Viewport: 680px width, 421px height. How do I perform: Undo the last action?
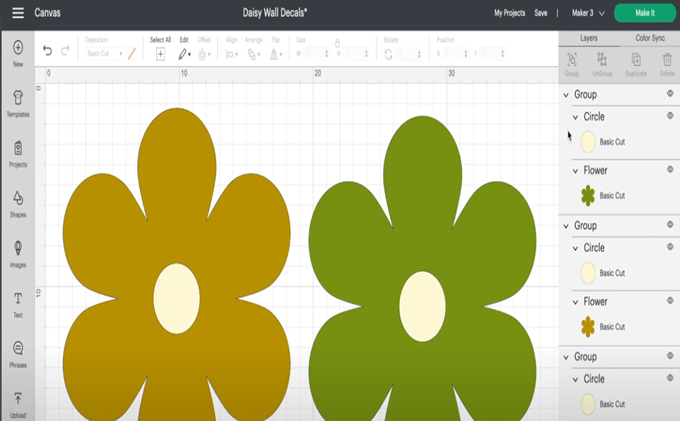pos(47,51)
